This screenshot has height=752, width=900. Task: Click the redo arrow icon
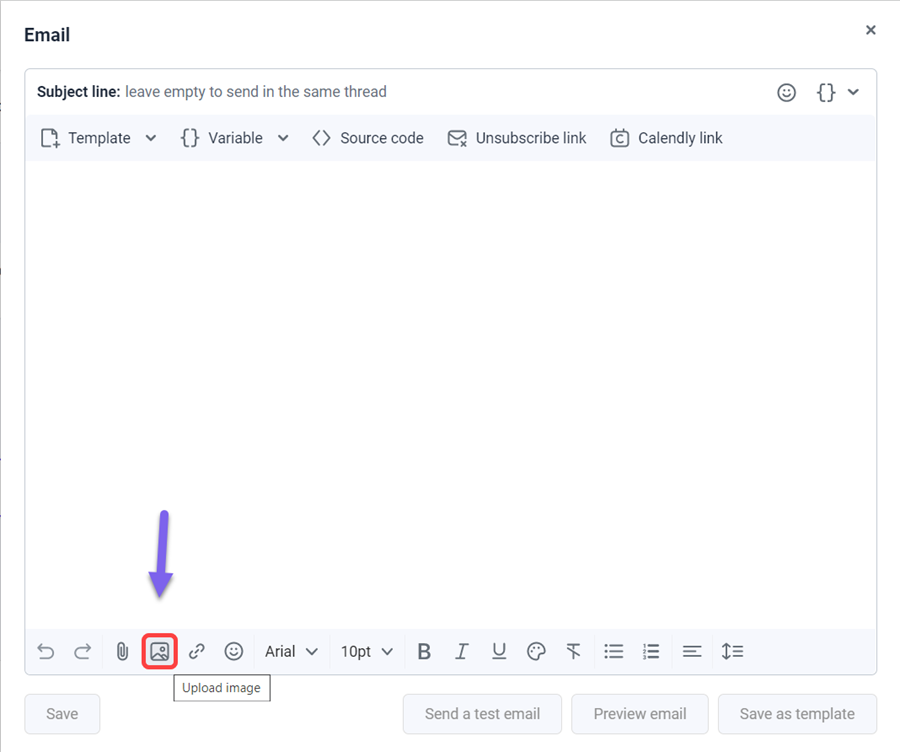[x=83, y=651]
